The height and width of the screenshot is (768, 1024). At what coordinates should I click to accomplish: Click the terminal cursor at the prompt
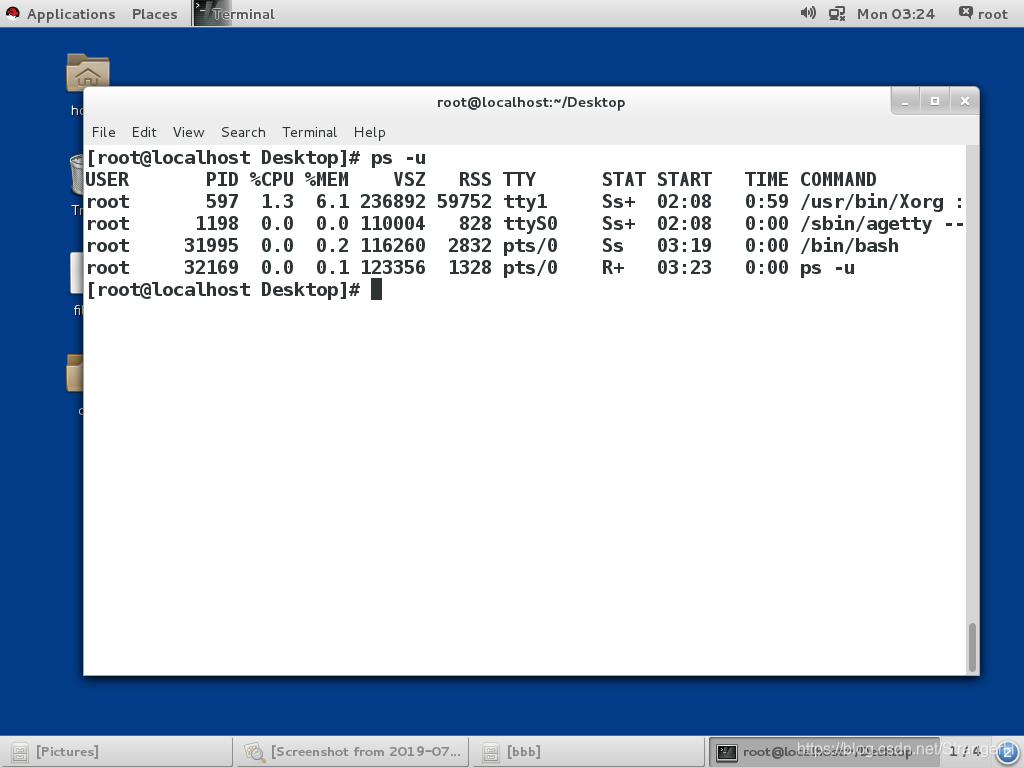click(x=376, y=289)
